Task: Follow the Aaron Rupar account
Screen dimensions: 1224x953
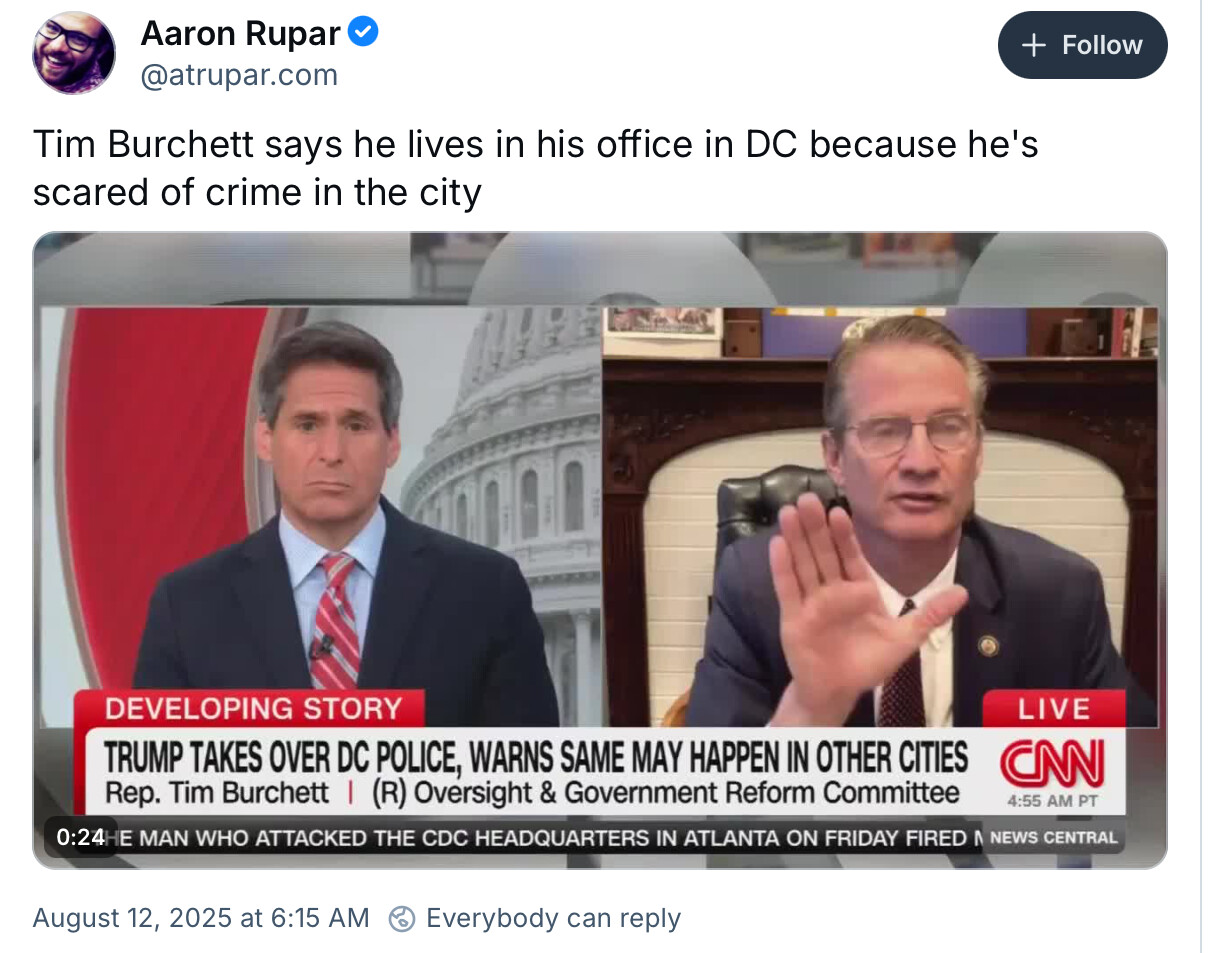Action: point(1082,45)
